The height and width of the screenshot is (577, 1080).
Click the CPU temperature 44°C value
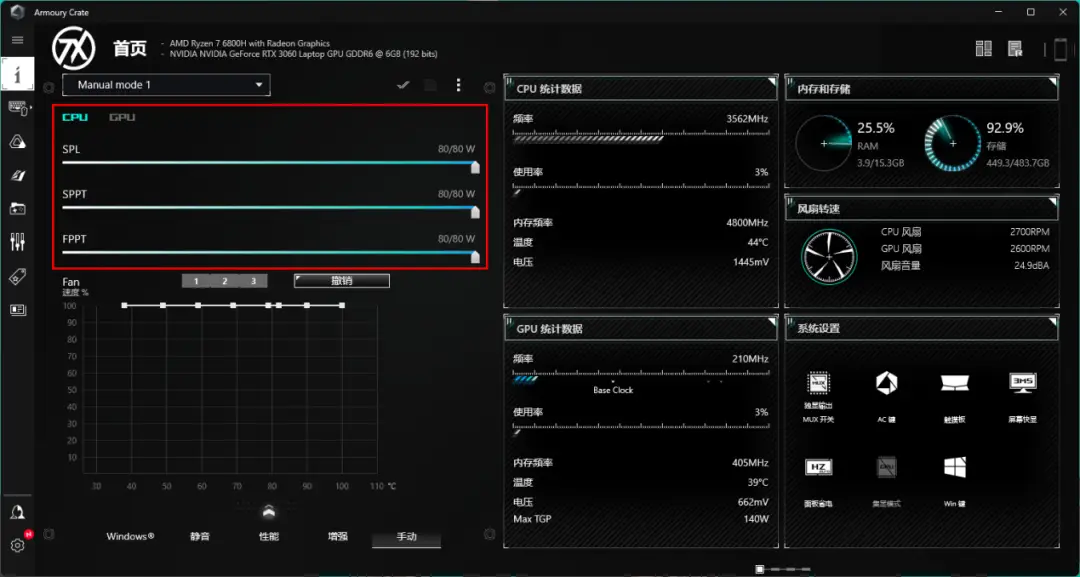756,242
